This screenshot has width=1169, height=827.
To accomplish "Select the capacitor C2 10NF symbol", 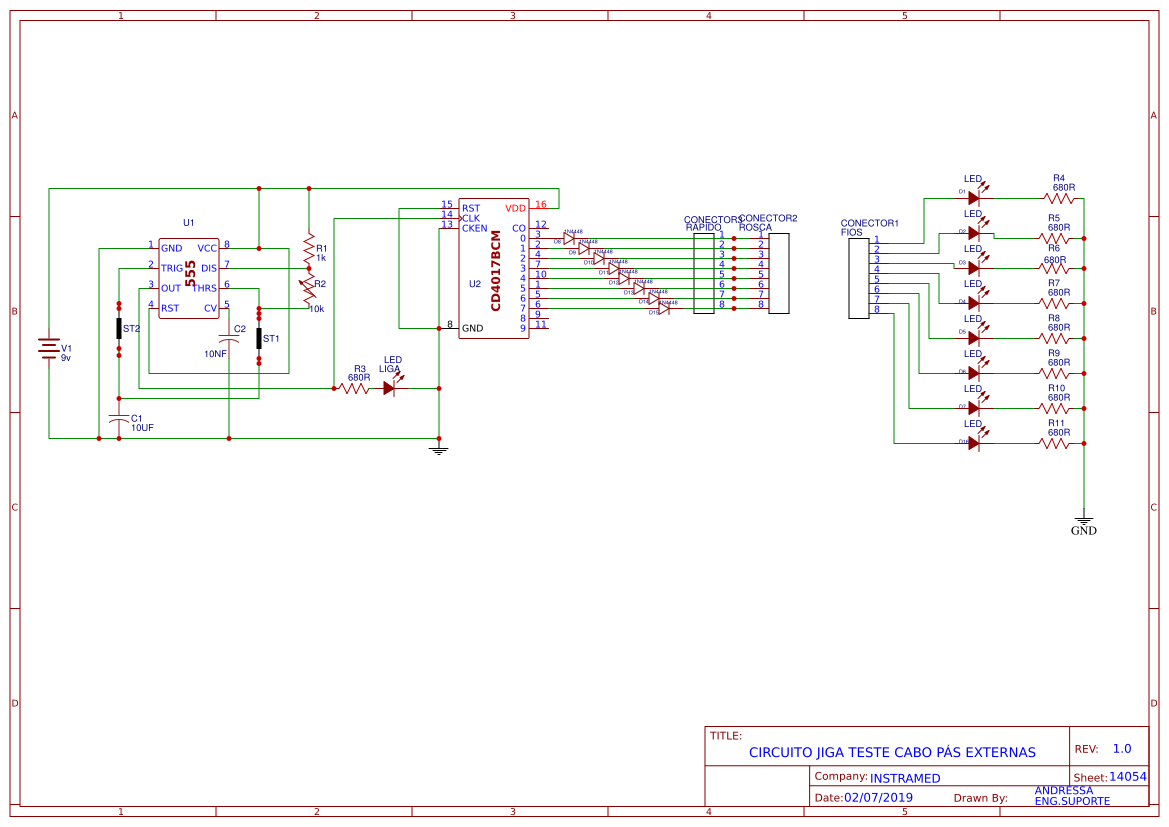I will [x=228, y=340].
